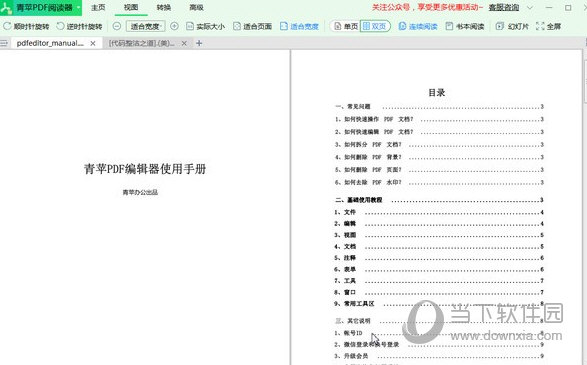The image size is (587, 365).
Task: Click contents entry 1、文件
Action: 439,212
